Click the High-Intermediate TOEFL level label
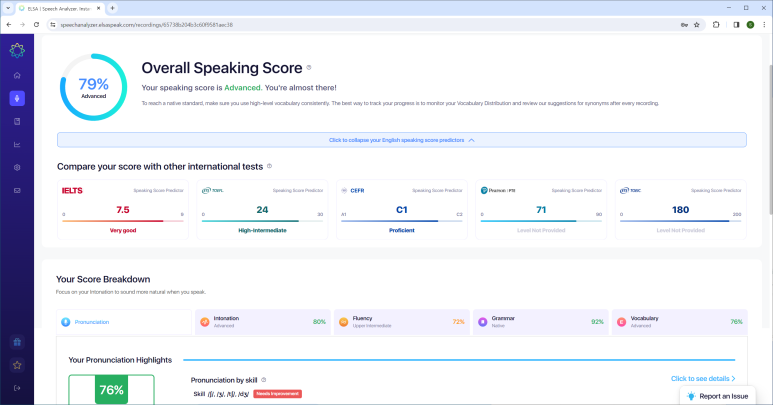The image size is (773, 405). 262,230
